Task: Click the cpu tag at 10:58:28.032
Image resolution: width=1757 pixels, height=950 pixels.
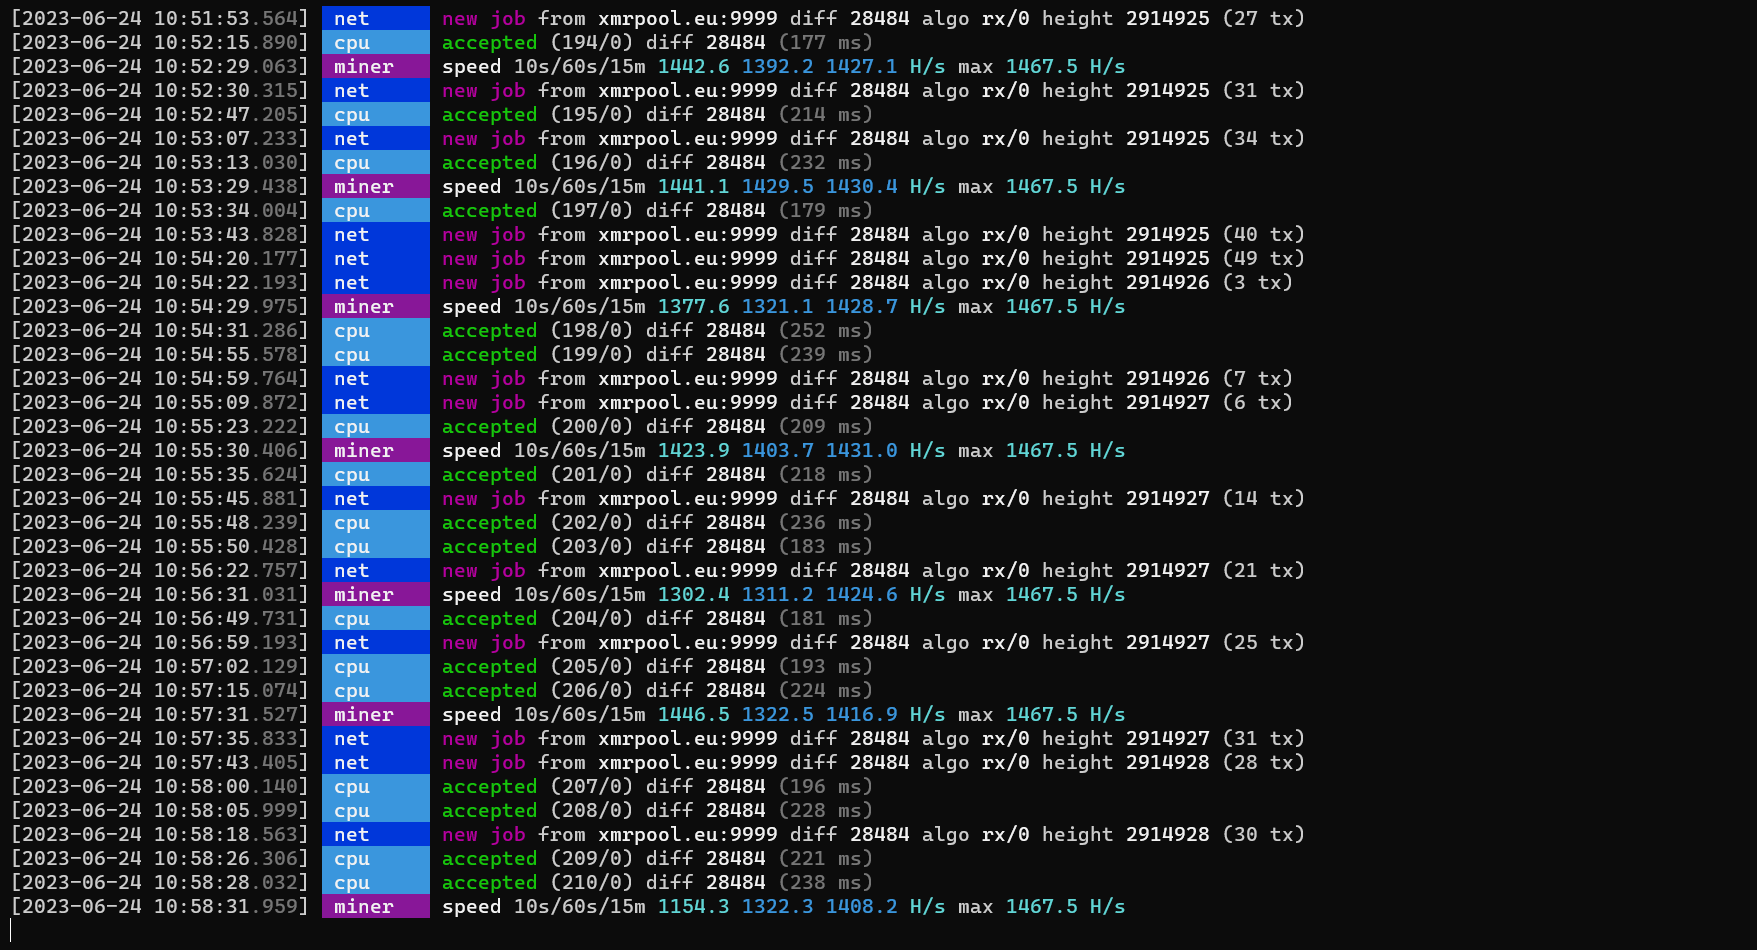Action: pyautogui.click(x=375, y=882)
